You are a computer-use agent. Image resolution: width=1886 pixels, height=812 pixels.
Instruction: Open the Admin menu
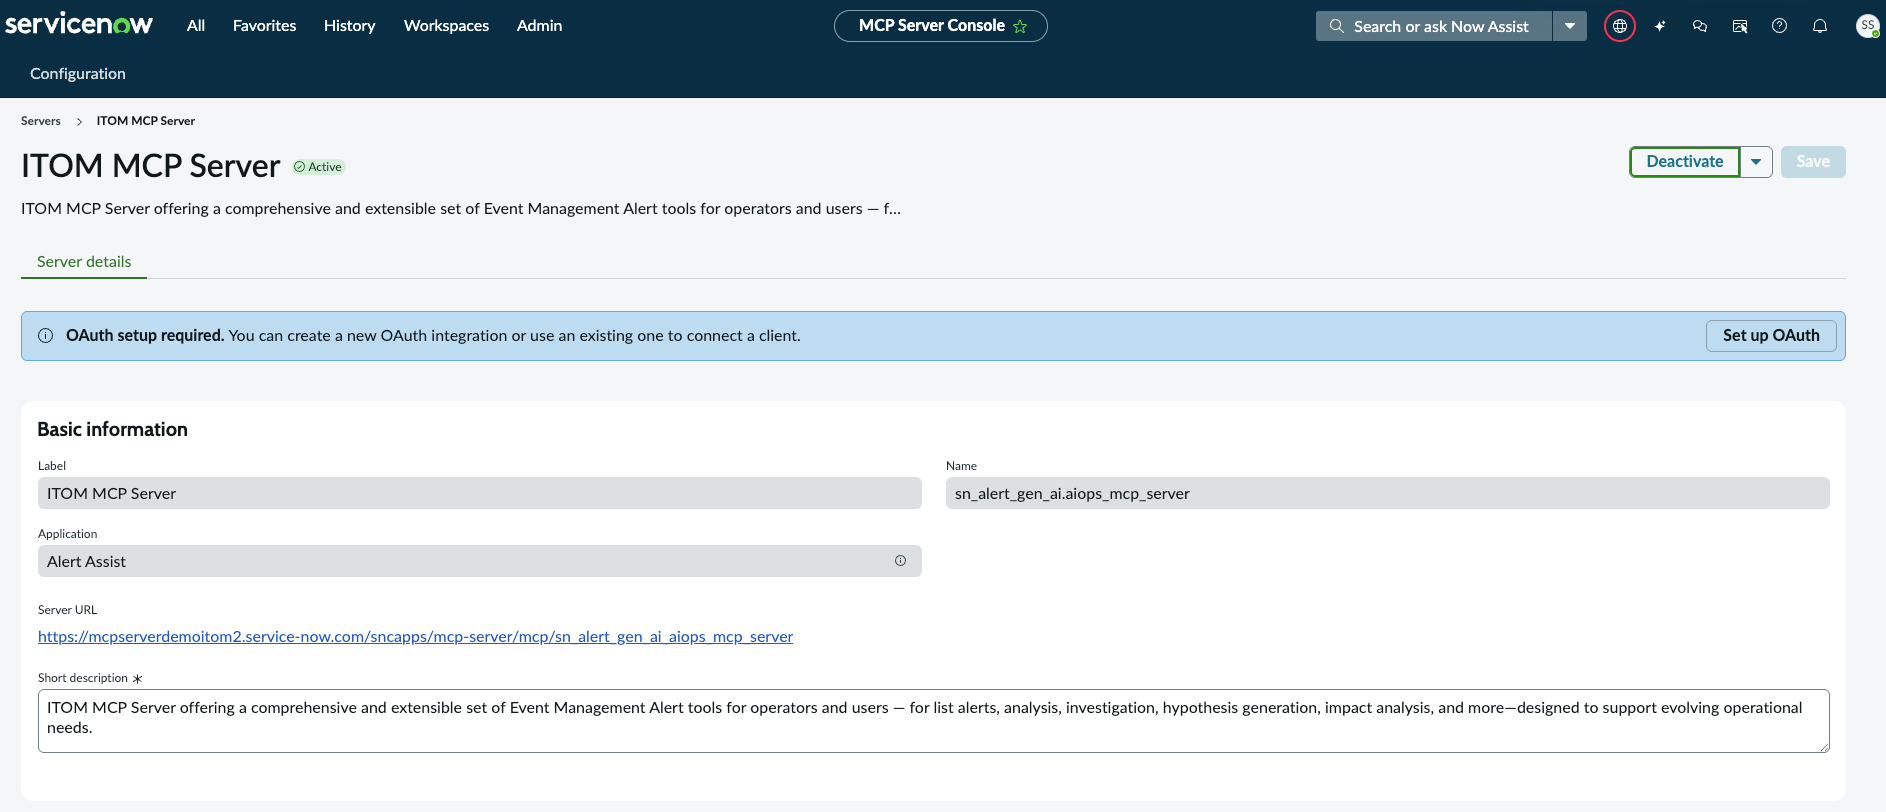[539, 26]
